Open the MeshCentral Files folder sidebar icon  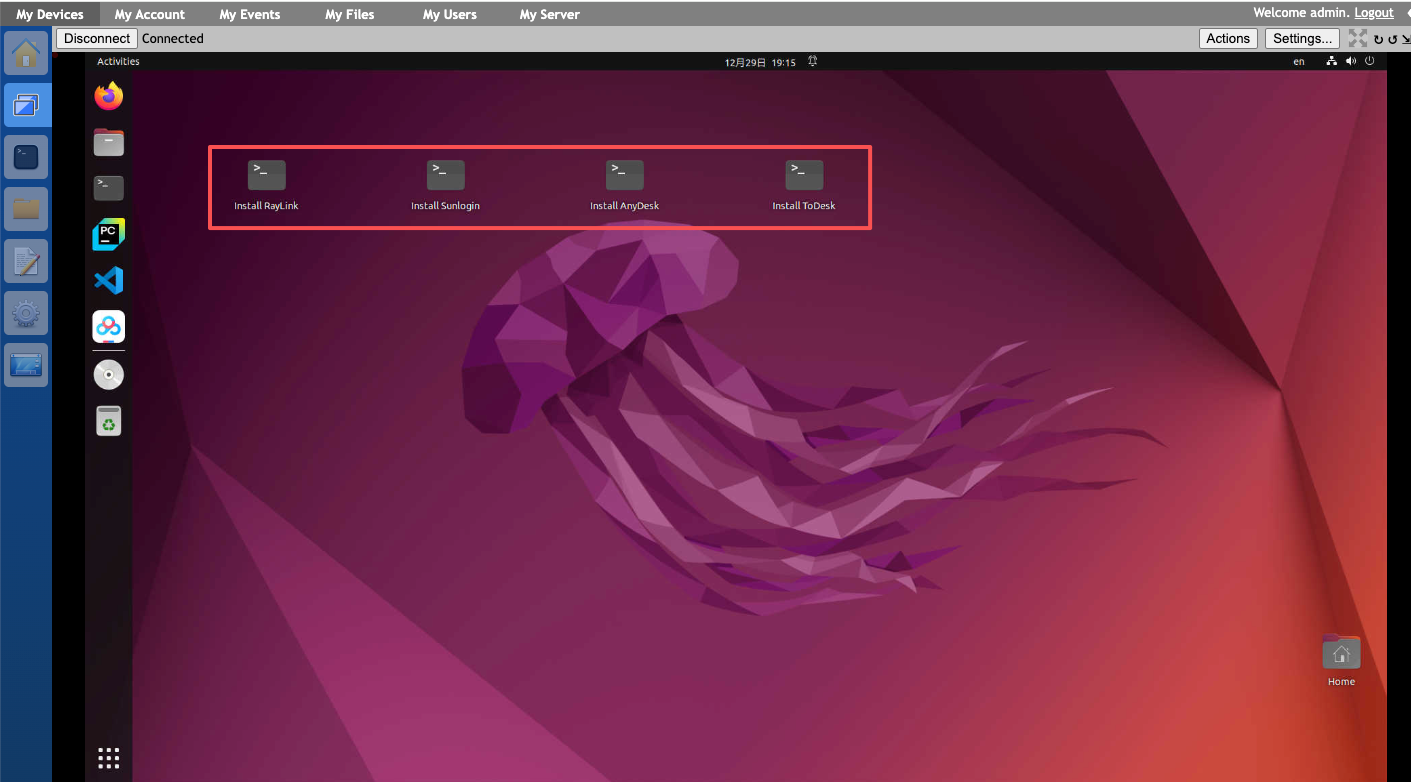tap(26, 209)
